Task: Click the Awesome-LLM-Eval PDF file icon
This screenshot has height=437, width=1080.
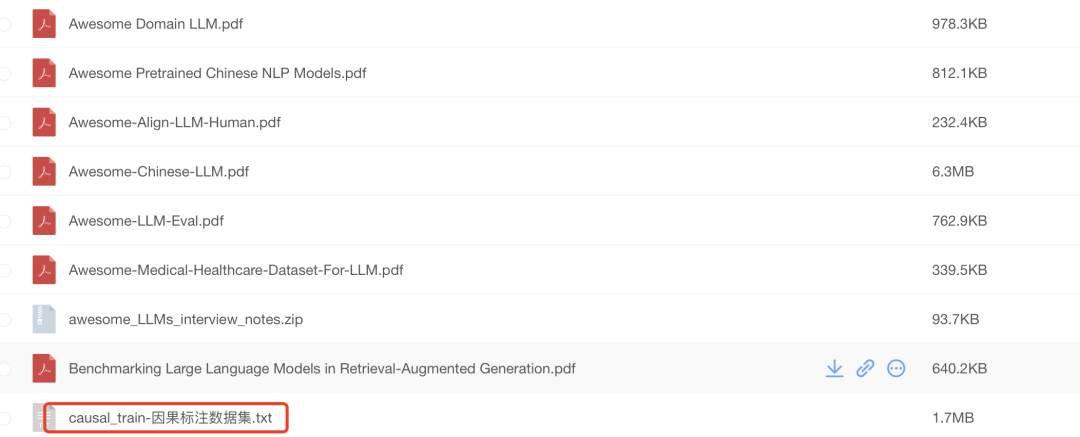Action: click(x=44, y=221)
